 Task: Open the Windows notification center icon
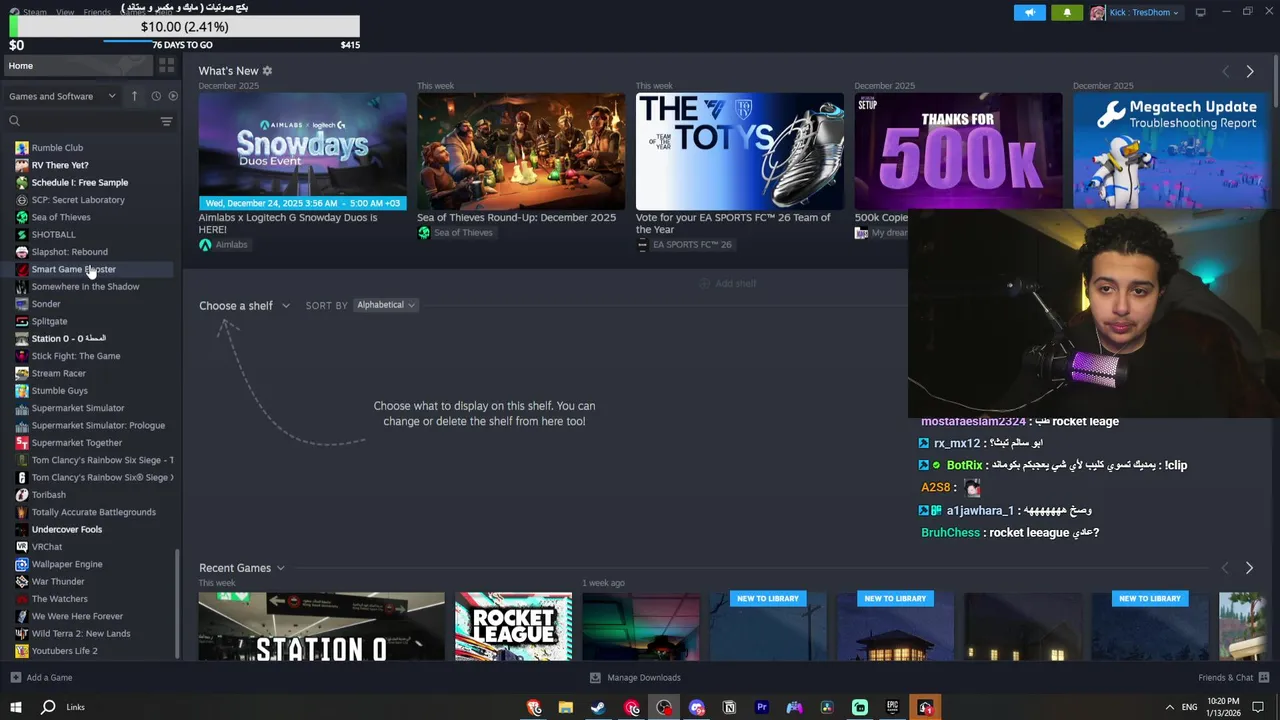click(x=1257, y=707)
